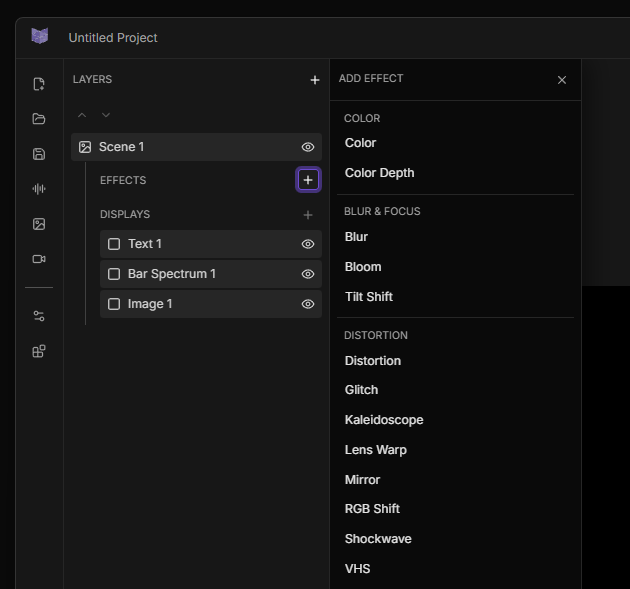Image resolution: width=630 pixels, height=589 pixels.
Task: Click the BLUR & FOCUS category heading
Action: (382, 211)
